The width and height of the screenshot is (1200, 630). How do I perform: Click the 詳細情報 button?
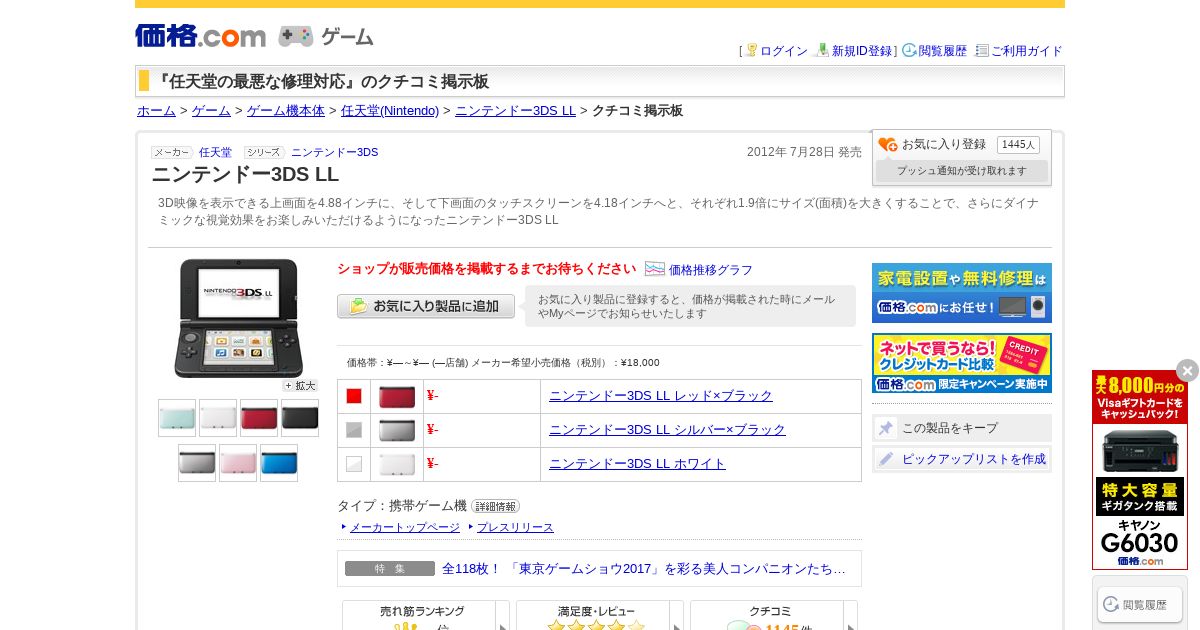pos(495,506)
